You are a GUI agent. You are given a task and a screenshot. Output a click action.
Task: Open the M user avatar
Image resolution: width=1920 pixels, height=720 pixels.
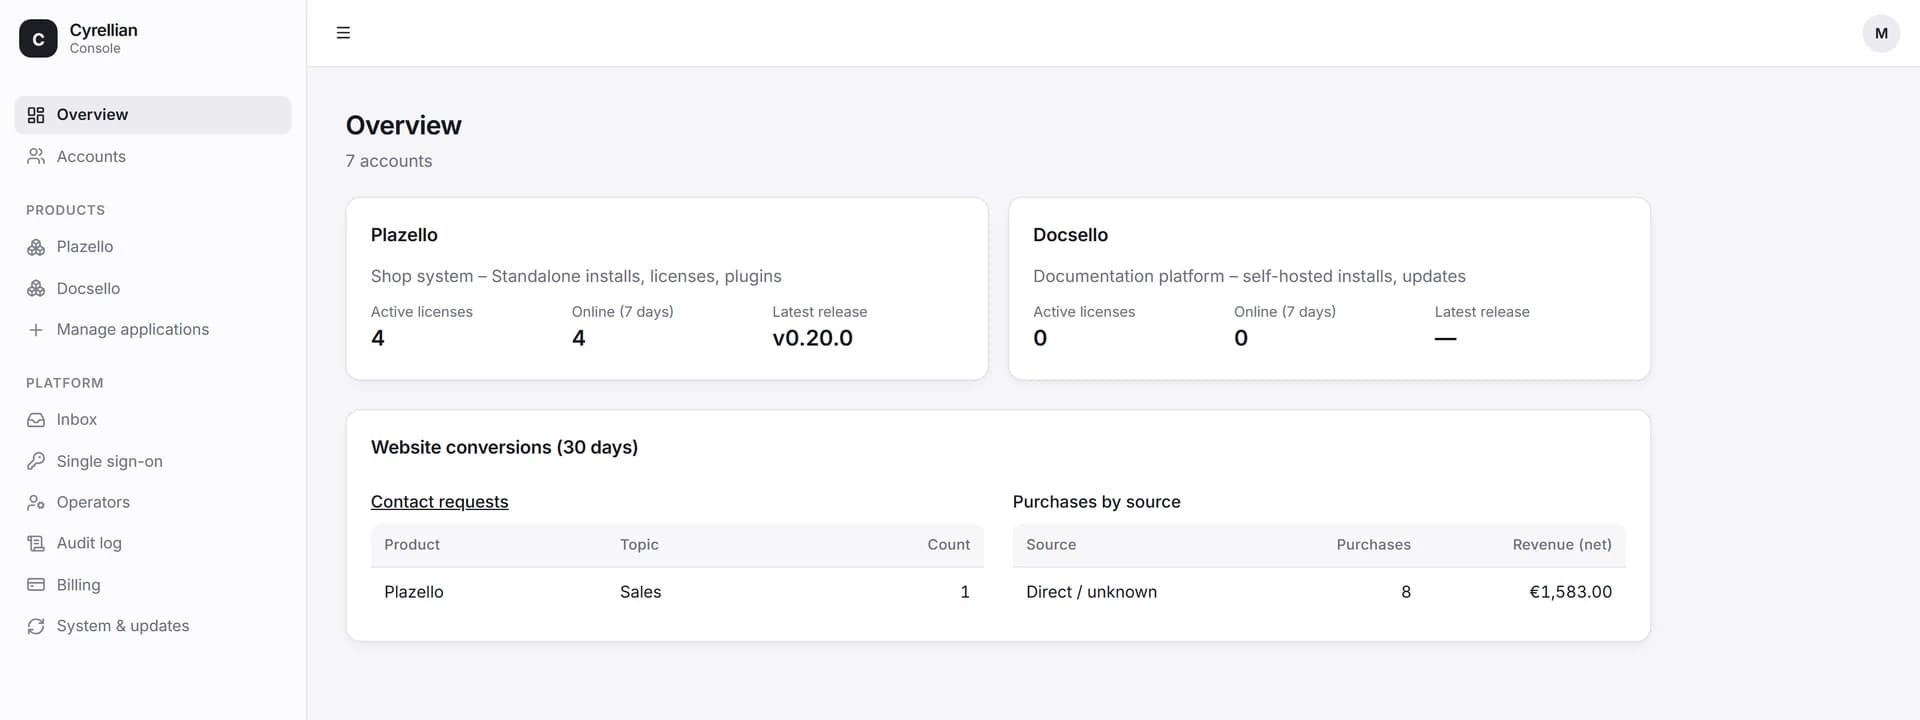1881,33
